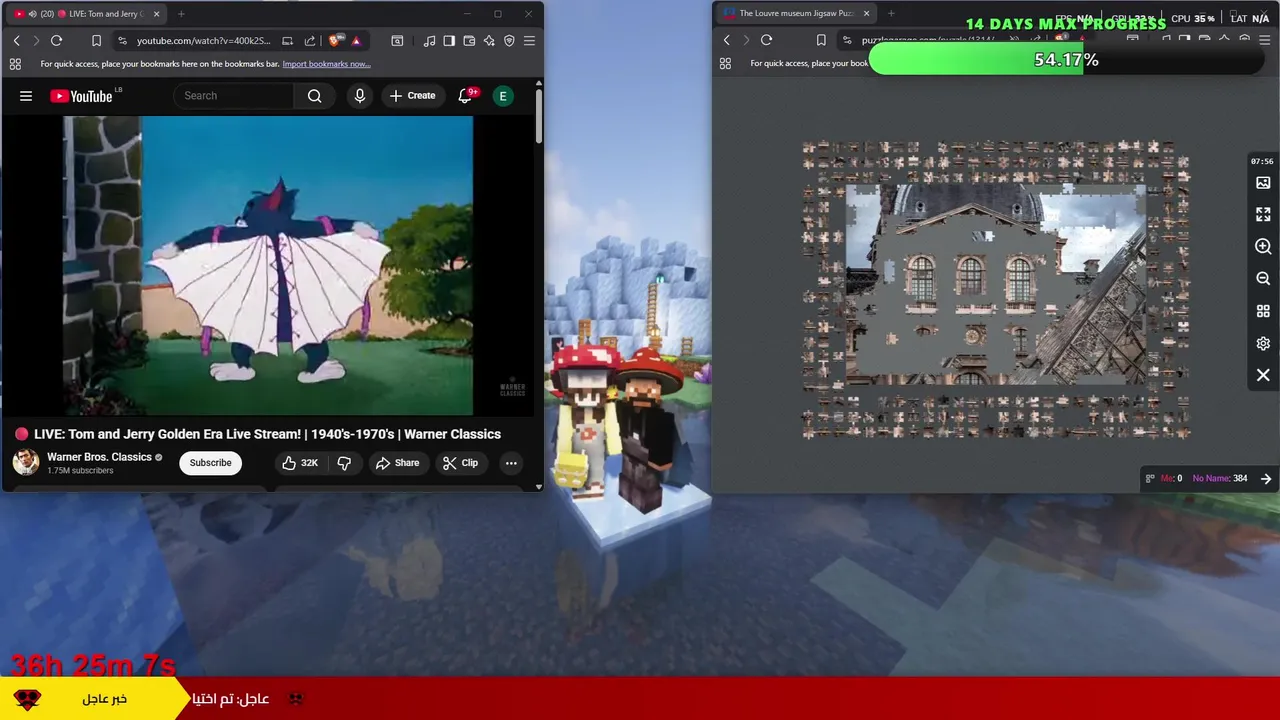Screen dimensions: 1280x720
Task: Open the YouTube guide hamburger menu
Action: tap(26, 96)
